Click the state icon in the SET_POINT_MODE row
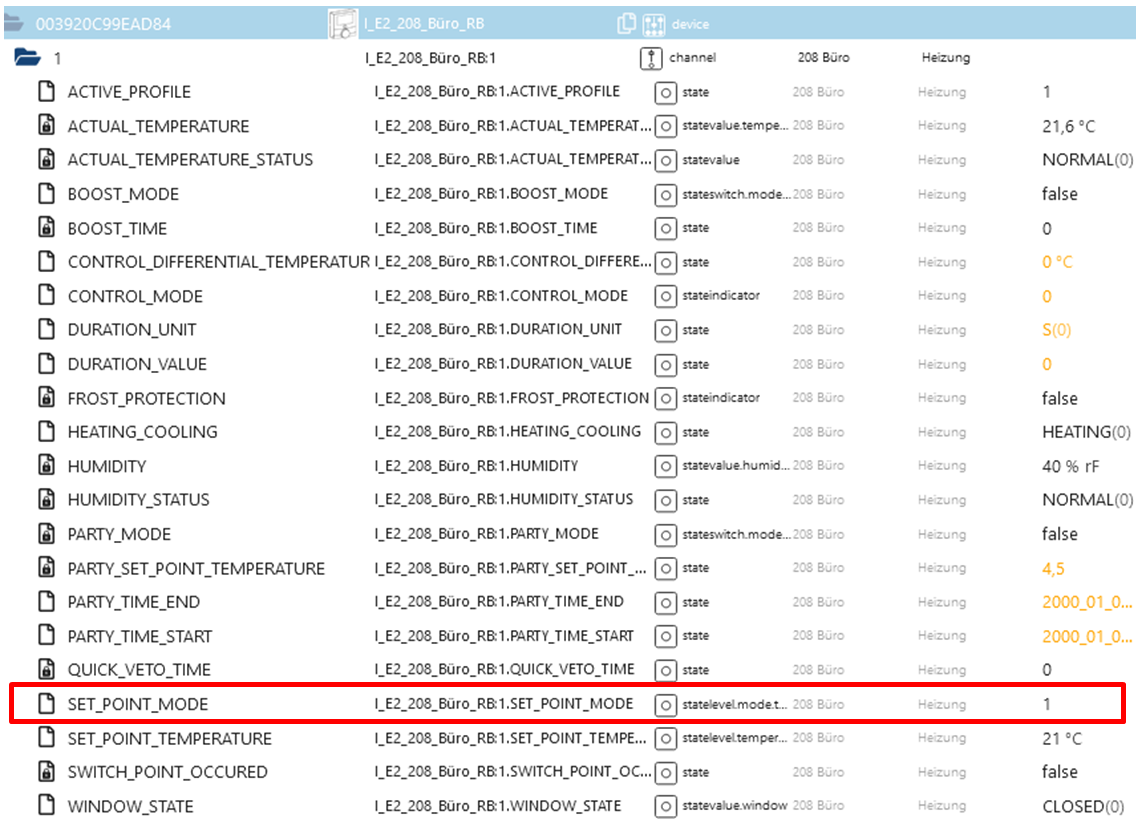The width and height of the screenshot is (1136, 824). (665, 704)
